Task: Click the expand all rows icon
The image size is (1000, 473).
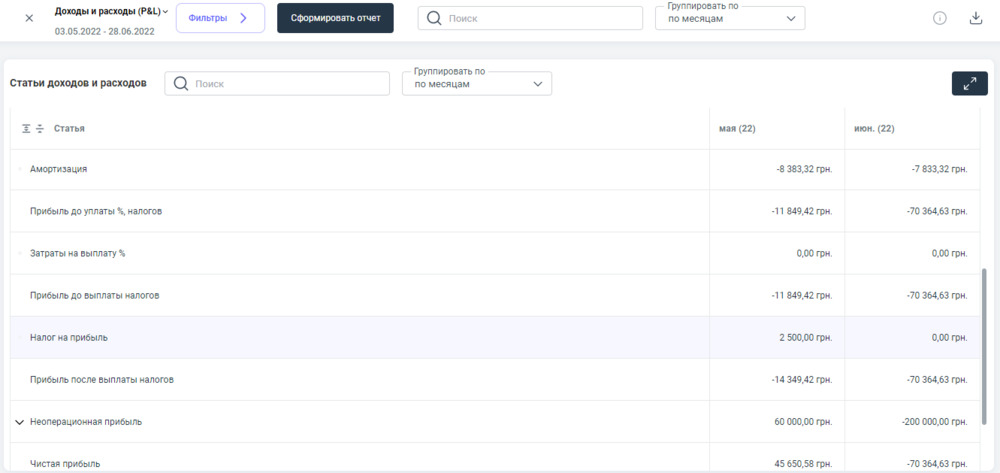Action: [x=26, y=129]
